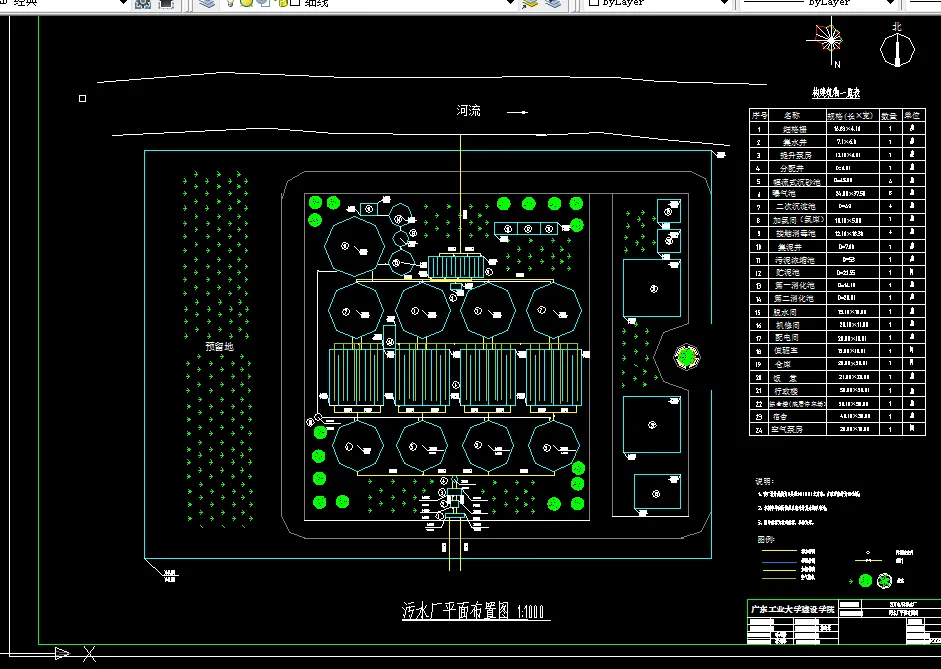Click the 机修间 row name in the table
The image size is (941, 669).
click(x=787, y=325)
